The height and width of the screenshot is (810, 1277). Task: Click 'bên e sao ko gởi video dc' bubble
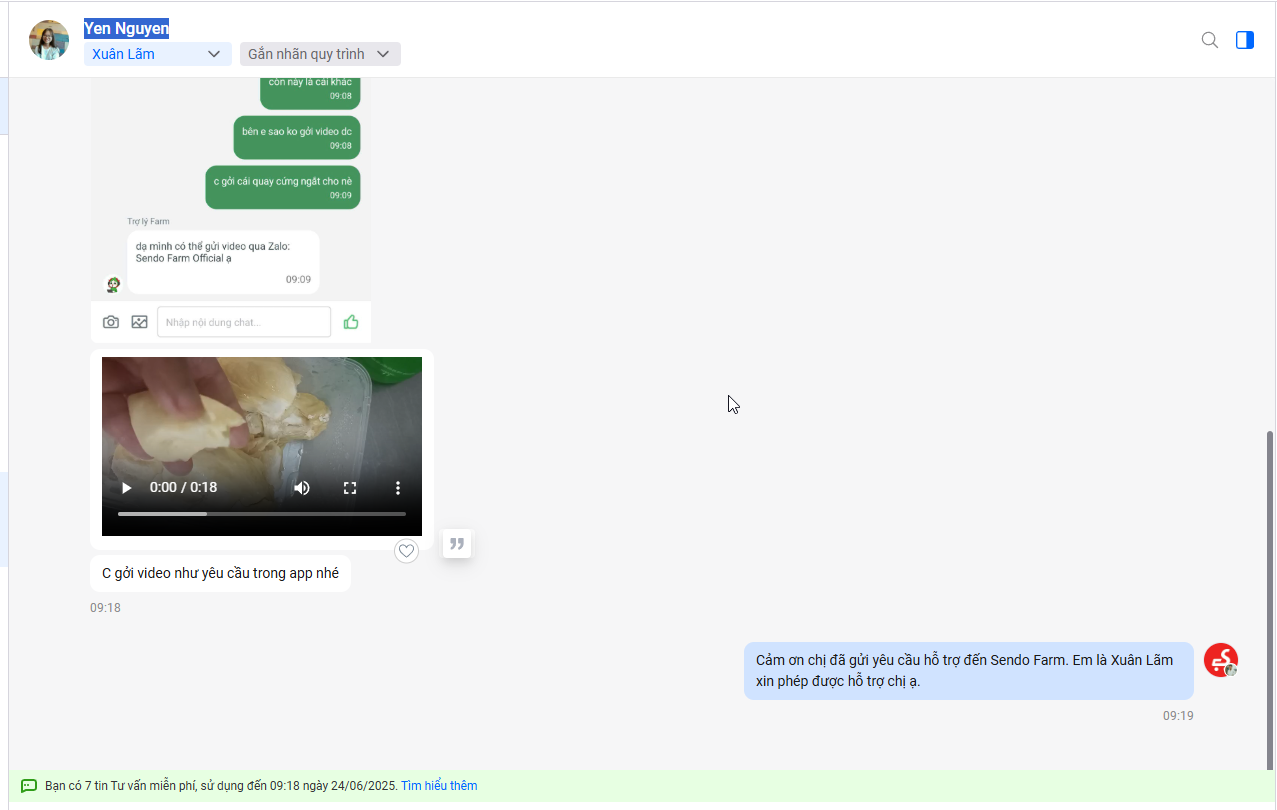[x=297, y=138]
